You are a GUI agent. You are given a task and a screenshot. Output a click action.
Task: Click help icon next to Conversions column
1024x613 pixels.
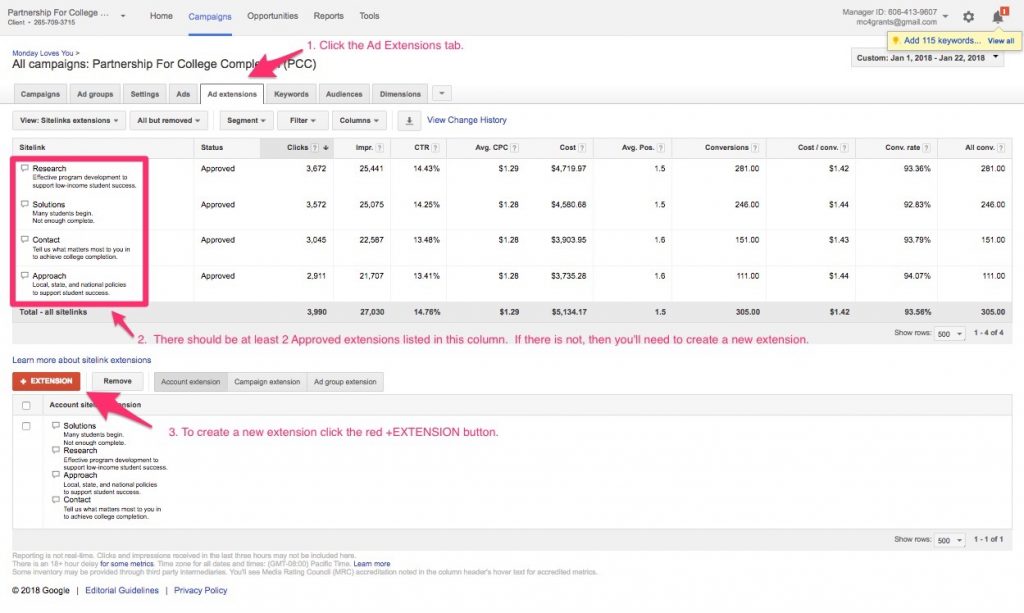coord(755,148)
